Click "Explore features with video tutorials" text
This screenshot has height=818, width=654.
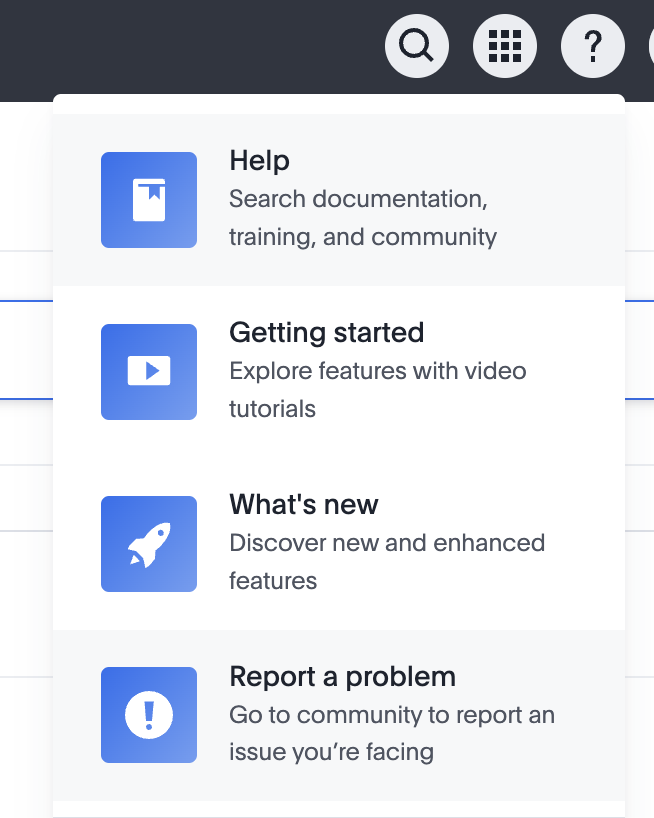pyautogui.click(x=378, y=390)
